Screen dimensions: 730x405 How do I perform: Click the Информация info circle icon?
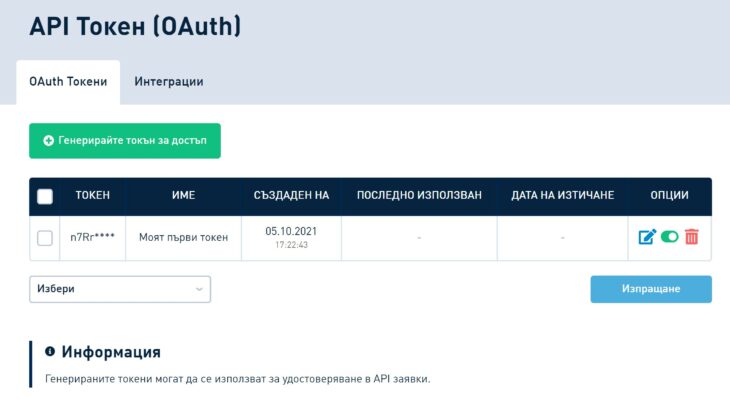pos(50,351)
